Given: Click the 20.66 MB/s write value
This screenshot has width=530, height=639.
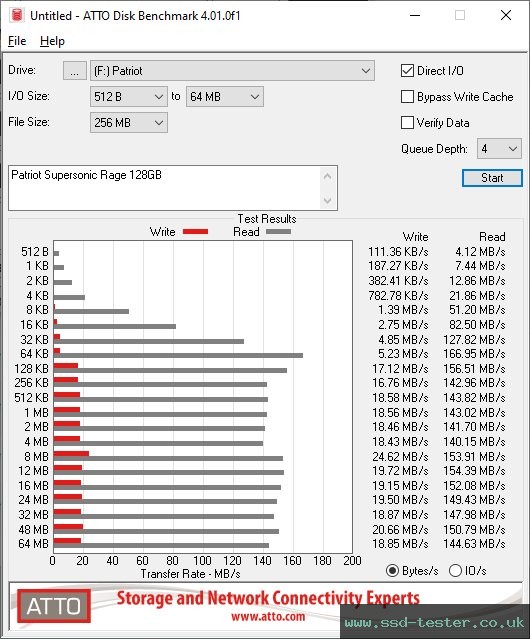Looking at the screenshot, I should coord(400,529).
